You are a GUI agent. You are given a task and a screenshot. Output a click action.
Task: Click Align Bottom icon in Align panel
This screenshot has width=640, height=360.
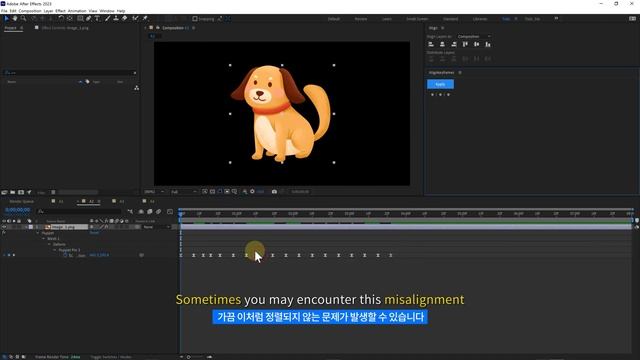(488, 44)
